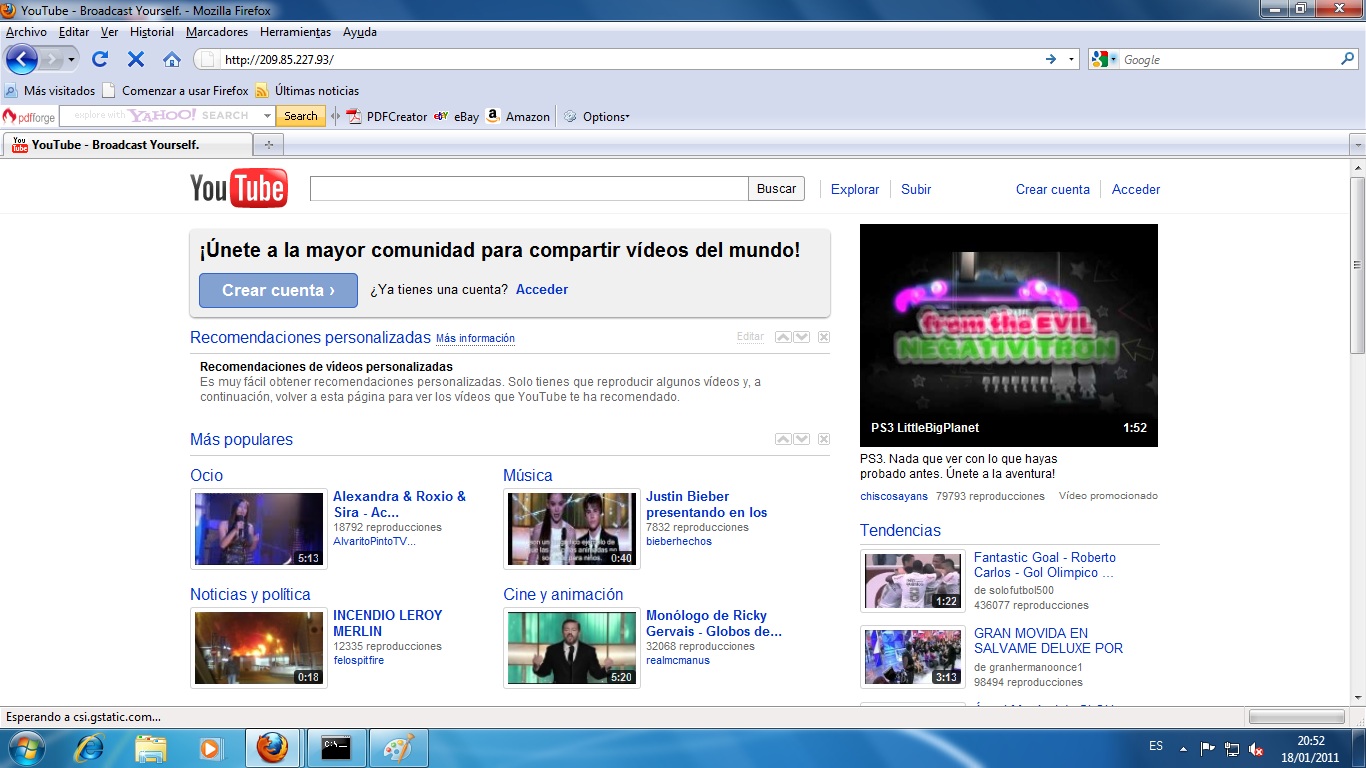Open the Ayuda menu

pos(359,32)
